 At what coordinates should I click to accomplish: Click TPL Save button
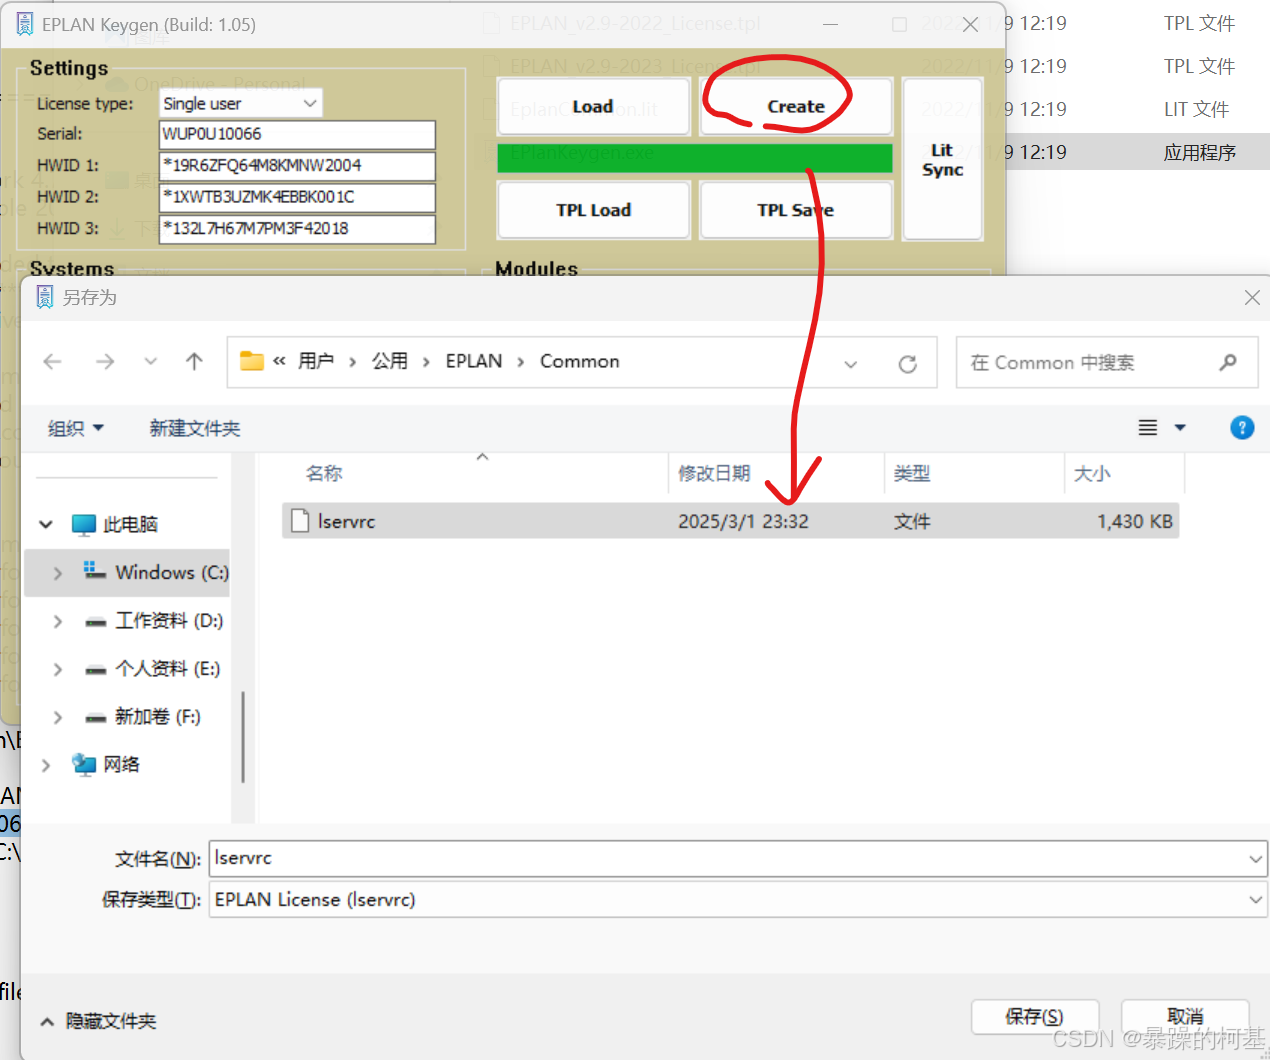click(796, 210)
